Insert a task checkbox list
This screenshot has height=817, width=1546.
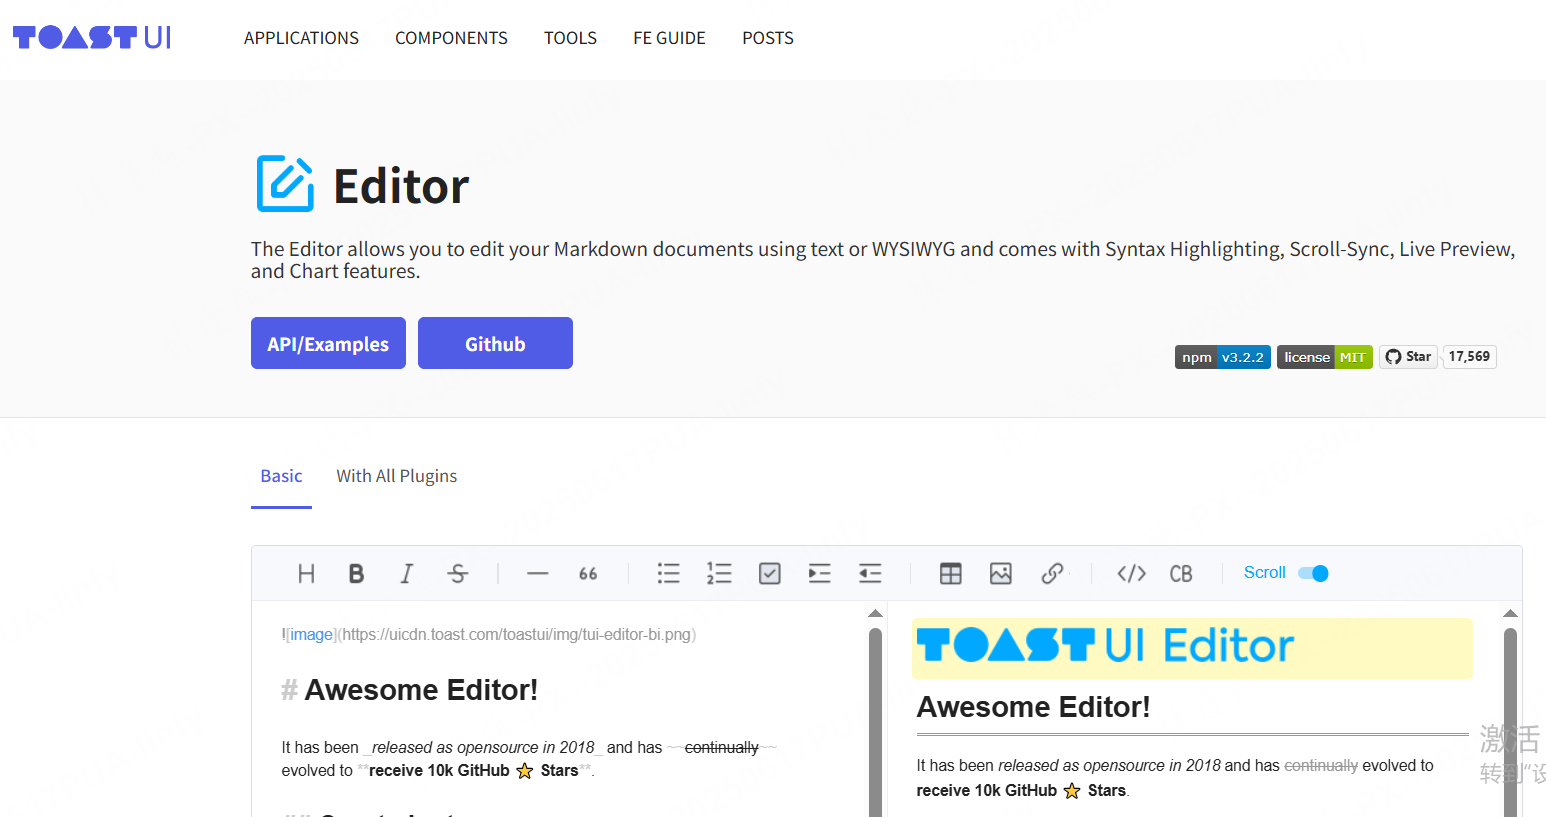coord(770,573)
